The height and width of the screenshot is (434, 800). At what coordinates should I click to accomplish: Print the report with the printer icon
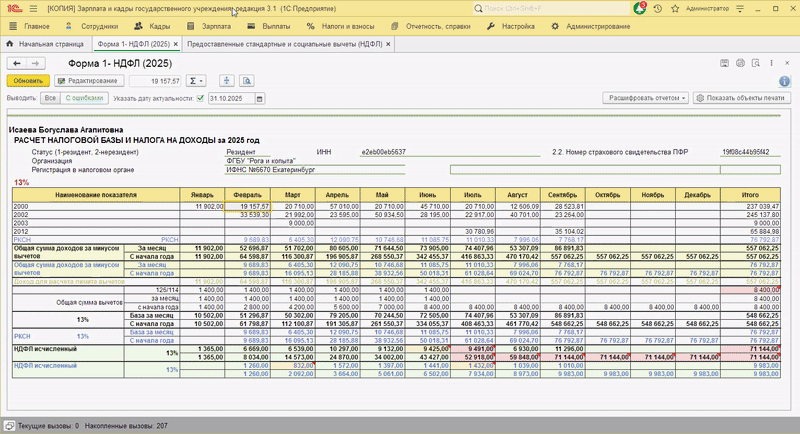click(x=740, y=63)
